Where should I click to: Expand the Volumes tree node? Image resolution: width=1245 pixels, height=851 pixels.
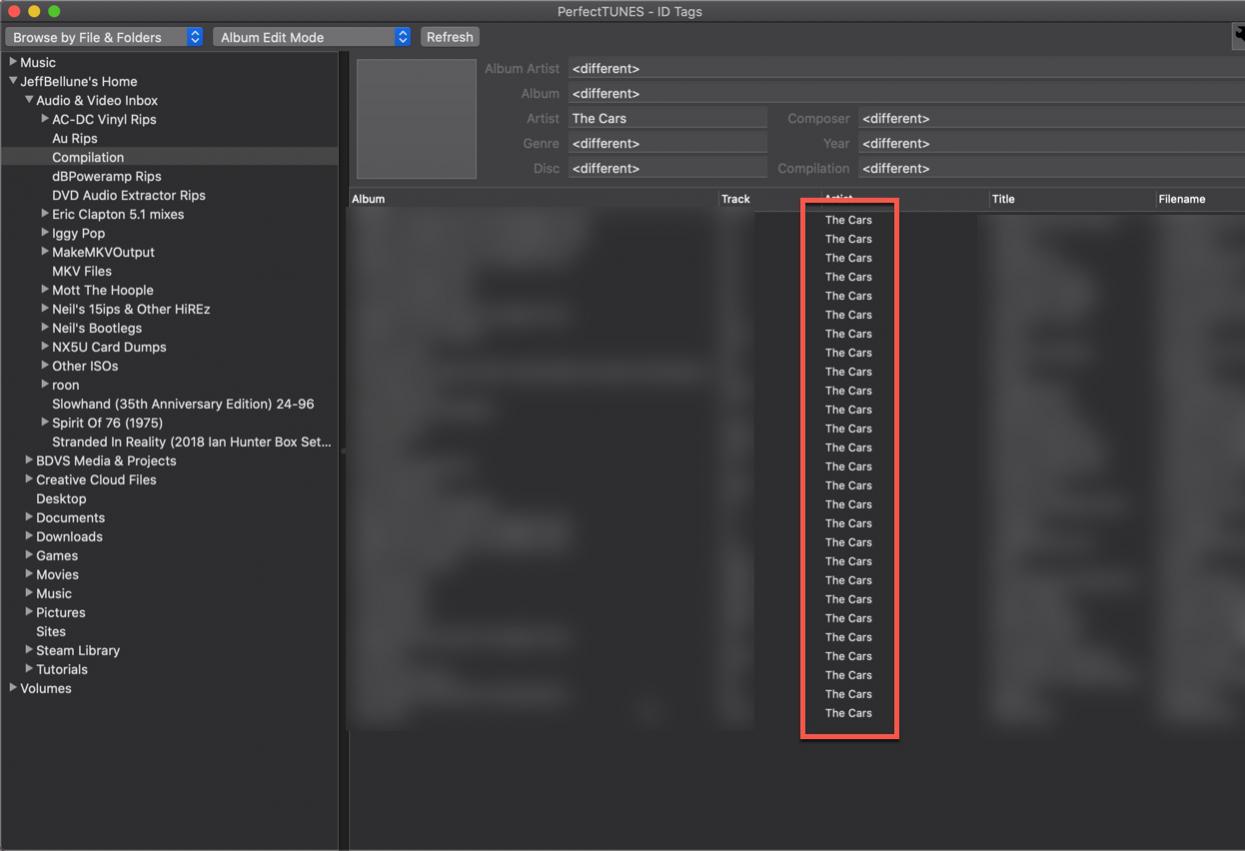[13, 688]
